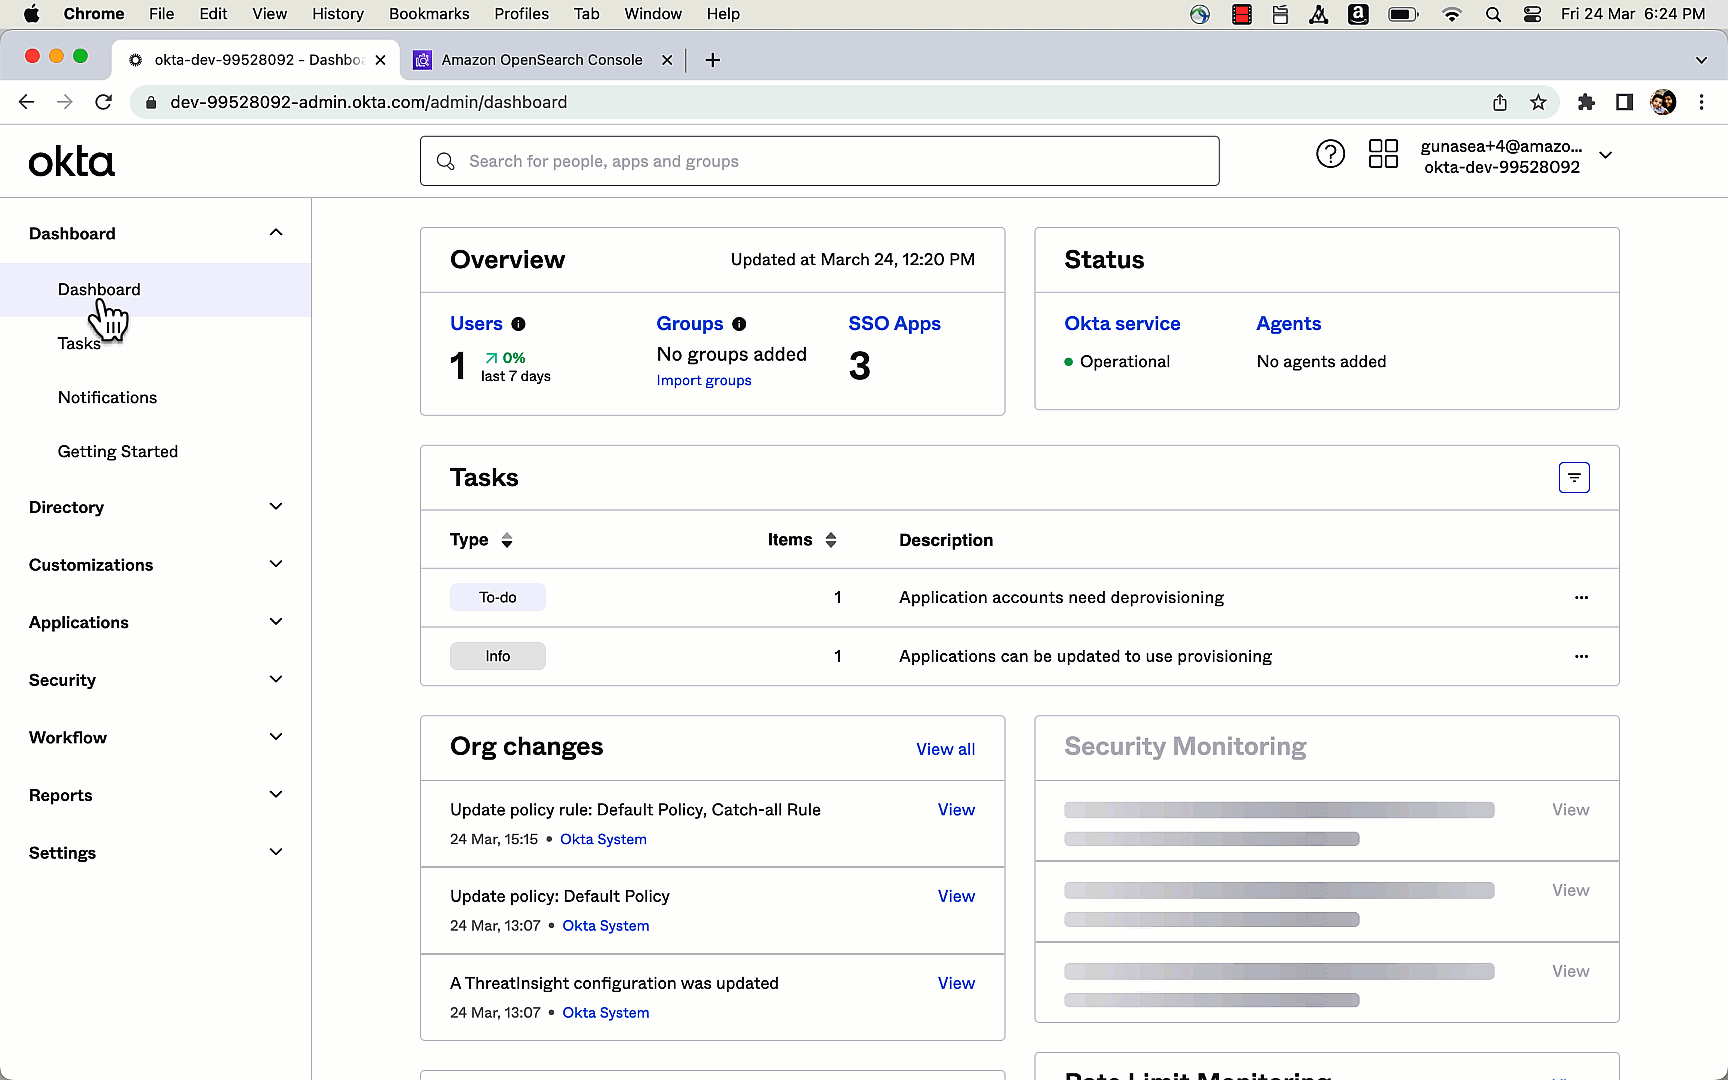This screenshot has width=1728, height=1080.
Task: Click the Groups info icon
Action: (739, 324)
